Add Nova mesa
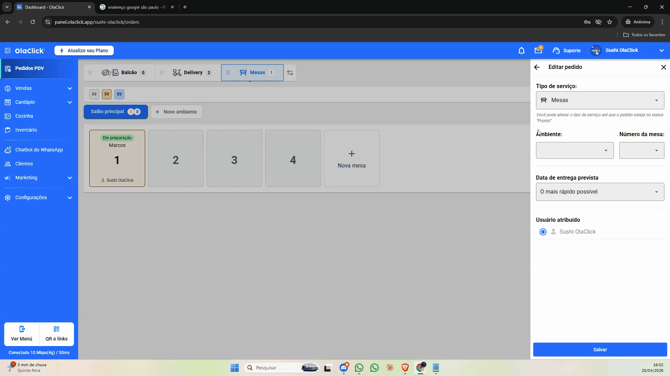670x376 pixels. [352, 159]
